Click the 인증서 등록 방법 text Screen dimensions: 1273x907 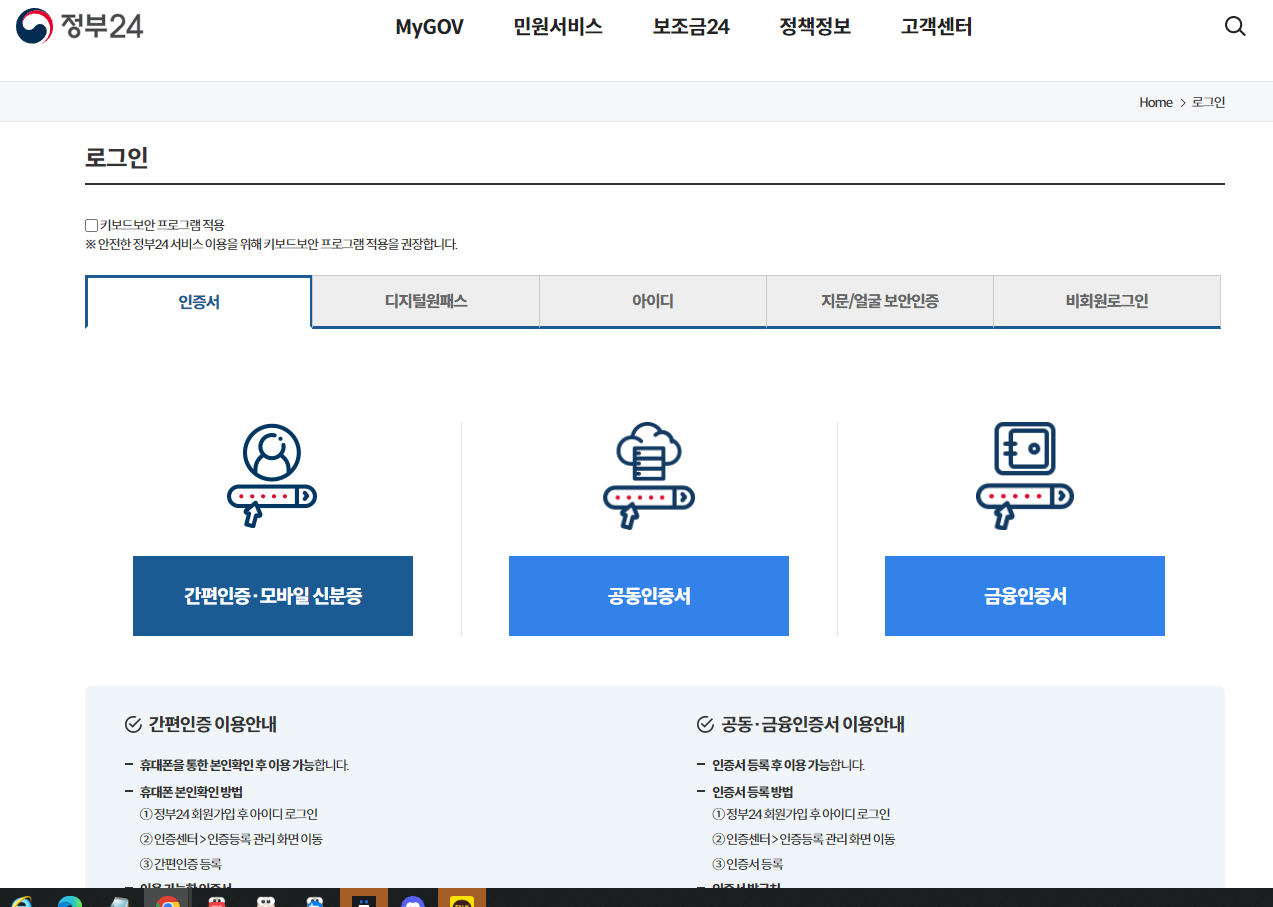point(753,791)
